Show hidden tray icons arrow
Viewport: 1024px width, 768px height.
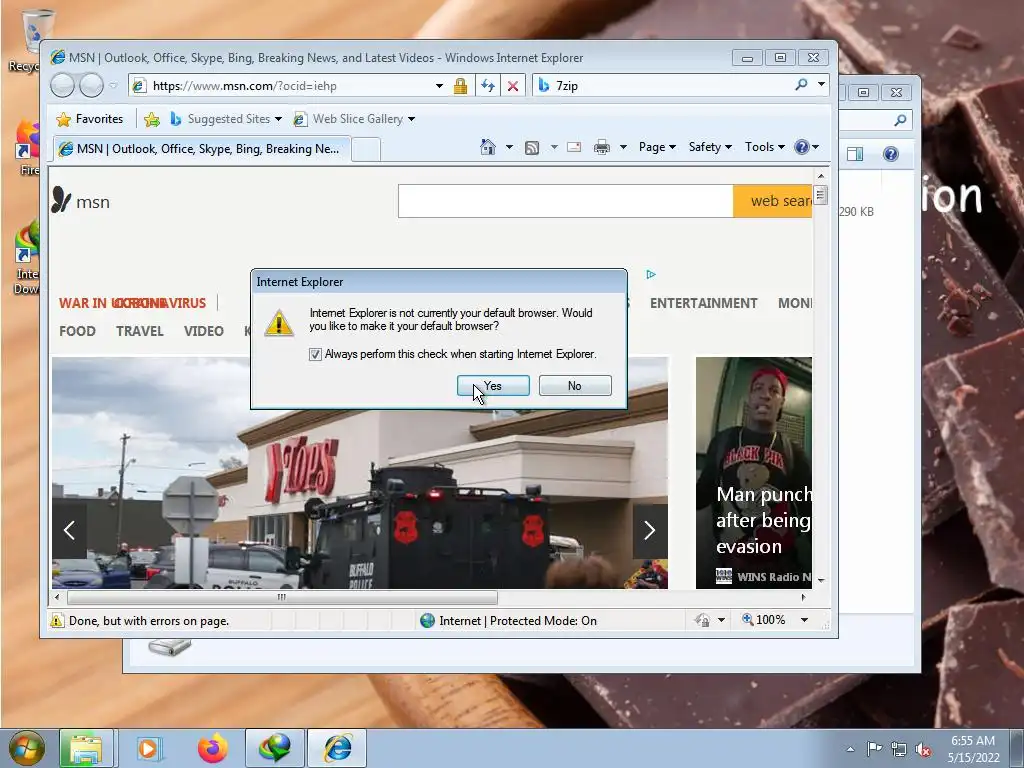pyautogui.click(x=850, y=749)
